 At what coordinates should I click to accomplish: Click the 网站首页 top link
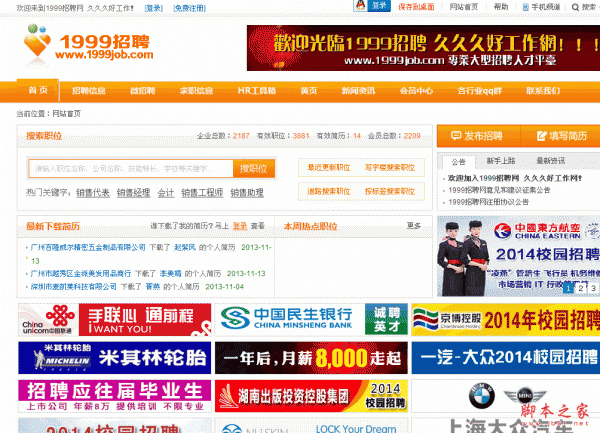(464, 7)
